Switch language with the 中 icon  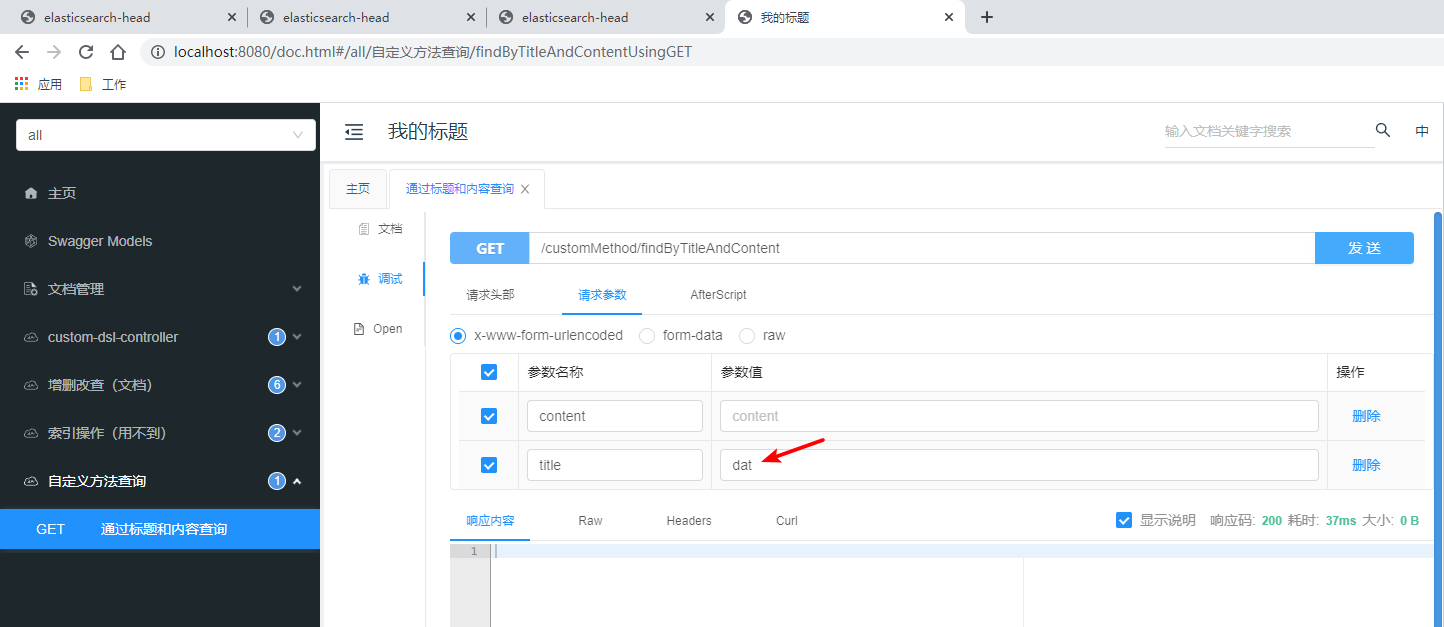point(1422,131)
